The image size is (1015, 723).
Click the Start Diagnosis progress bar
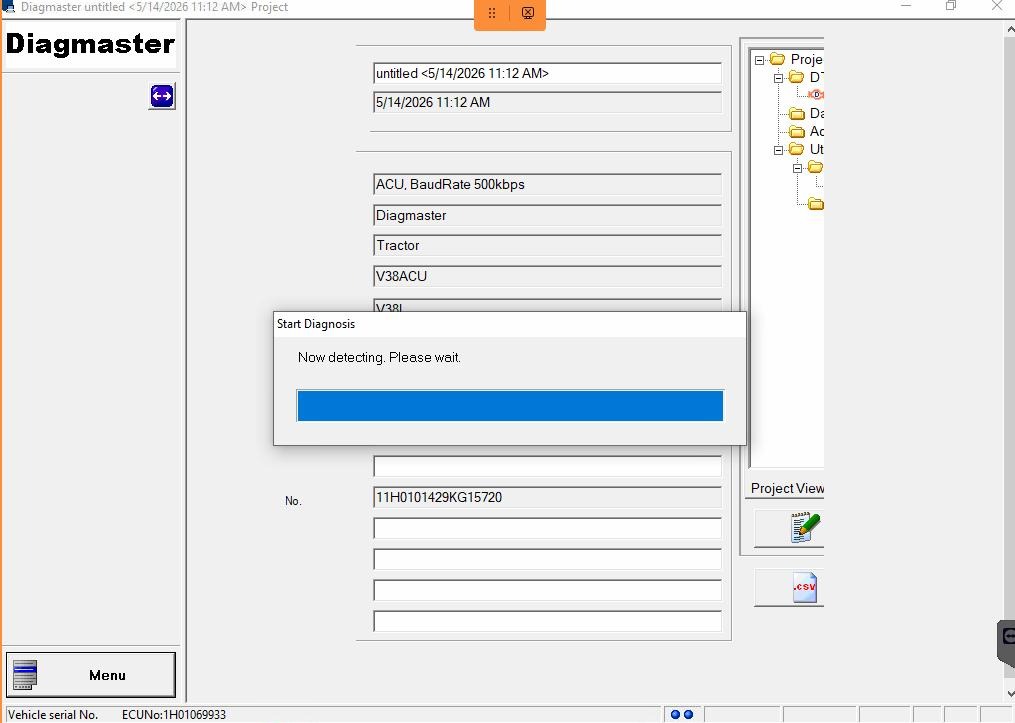[510, 406]
